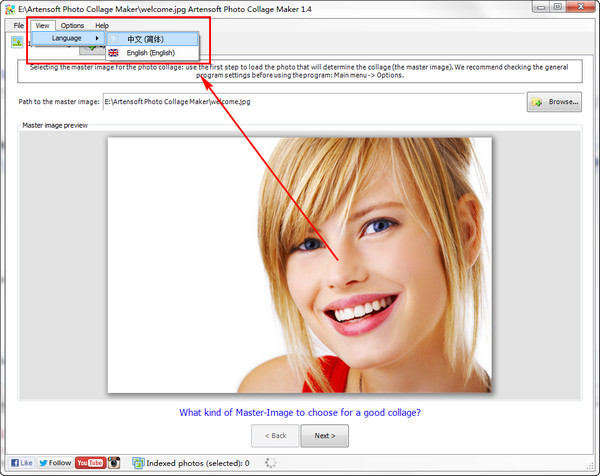Click the Twitter Follow button
This screenshot has width=600, height=476.
[x=55, y=463]
